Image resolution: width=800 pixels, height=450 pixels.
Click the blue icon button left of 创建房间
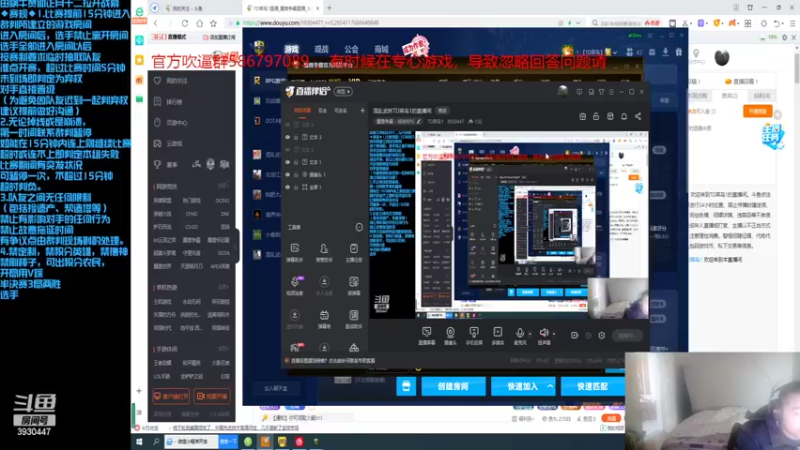pos(406,386)
